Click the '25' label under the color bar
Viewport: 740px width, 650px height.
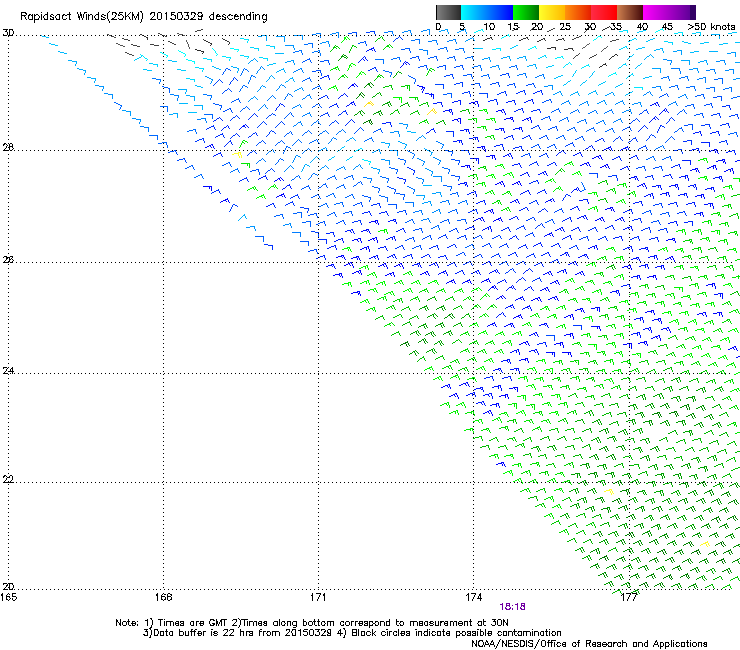(565, 26)
